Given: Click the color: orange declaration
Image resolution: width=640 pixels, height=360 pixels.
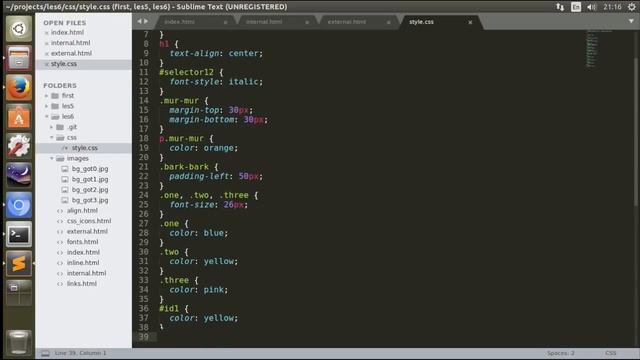Looking at the screenshot, I should click(x=204, y=148).
